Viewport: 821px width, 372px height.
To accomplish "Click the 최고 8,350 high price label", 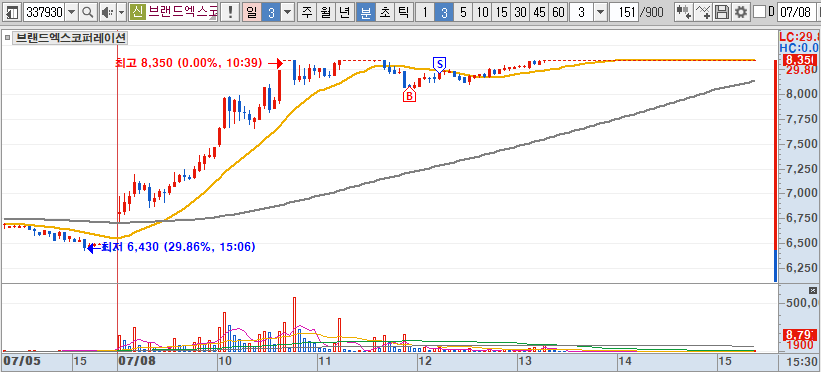I will coord(188,63).
